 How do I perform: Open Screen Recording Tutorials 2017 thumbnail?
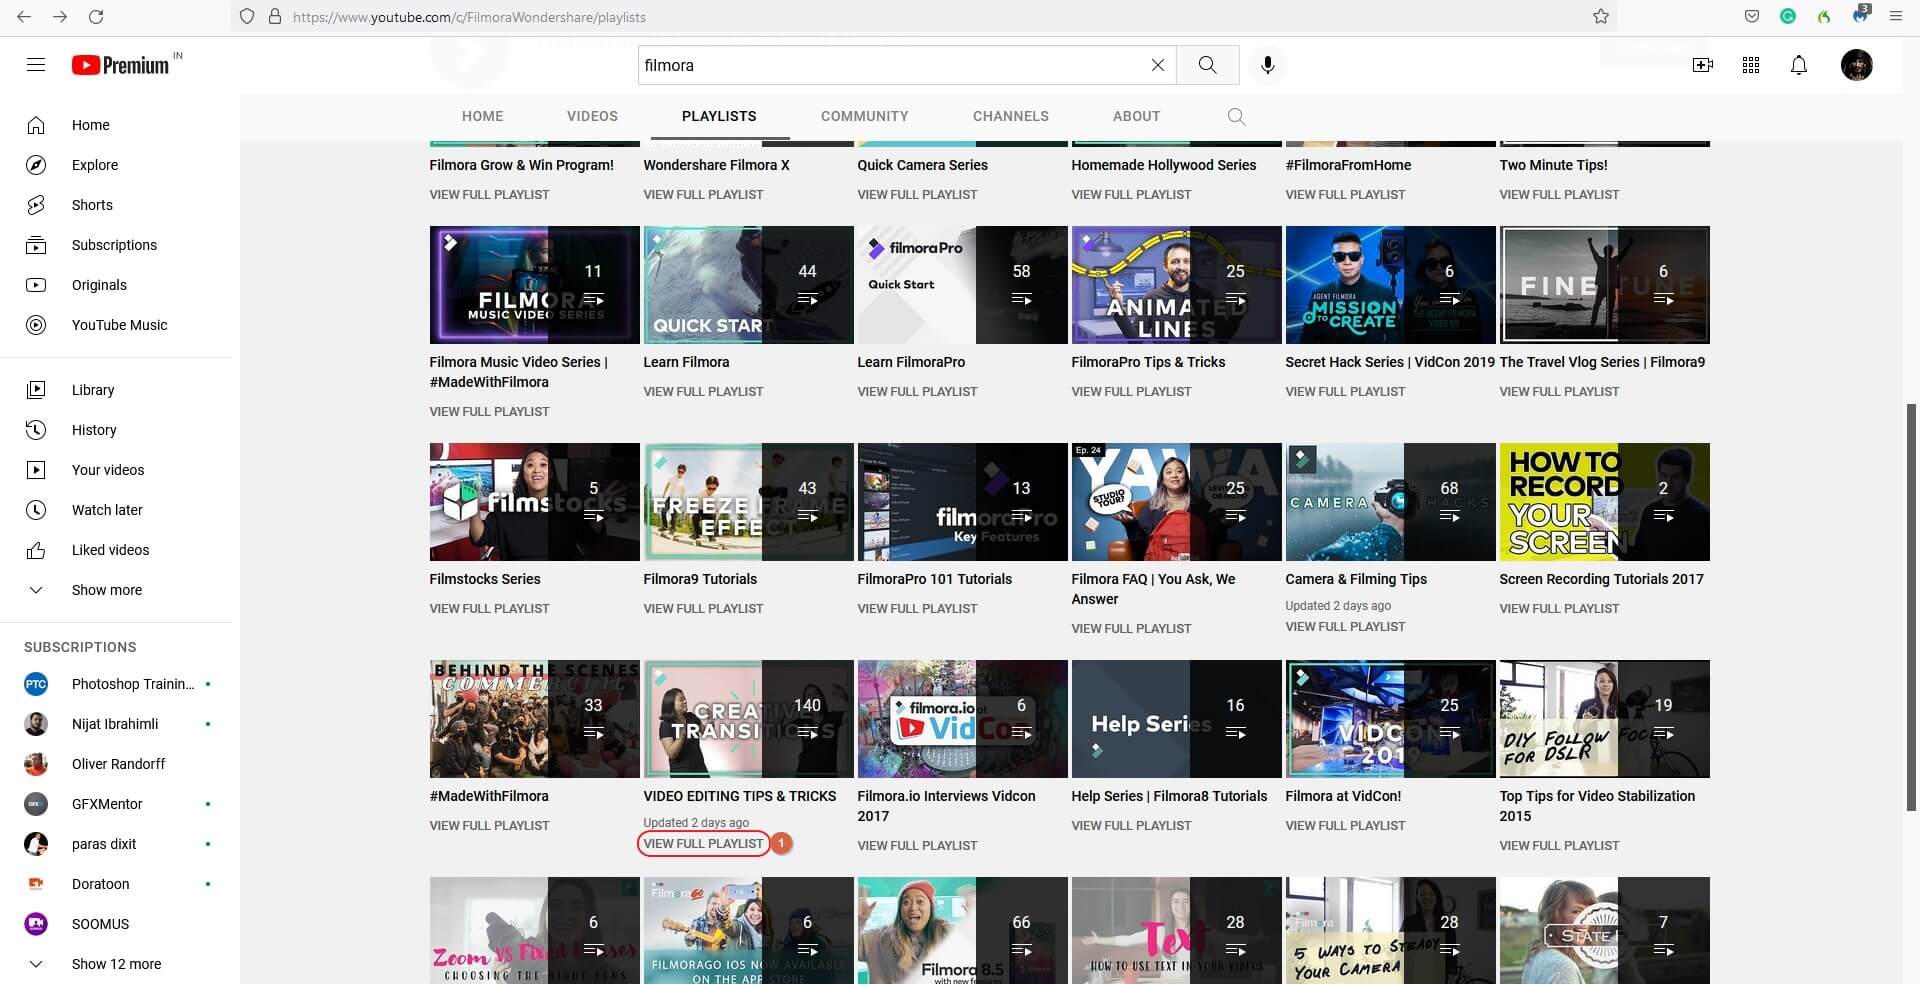pos(1604,502)
